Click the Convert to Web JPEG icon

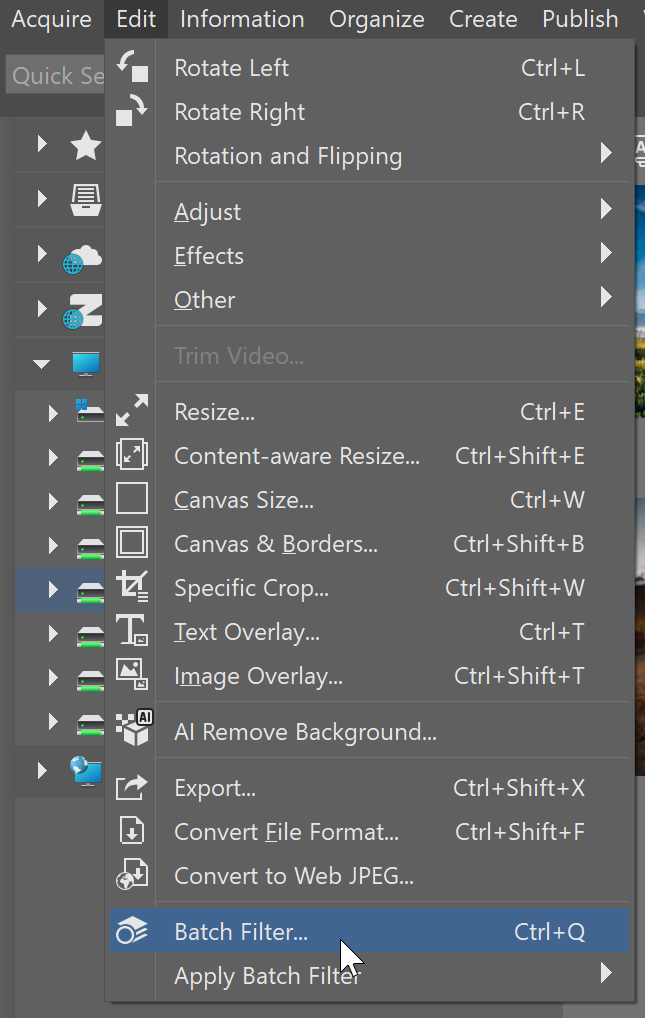pyautogui.click(x=132, y=875)
